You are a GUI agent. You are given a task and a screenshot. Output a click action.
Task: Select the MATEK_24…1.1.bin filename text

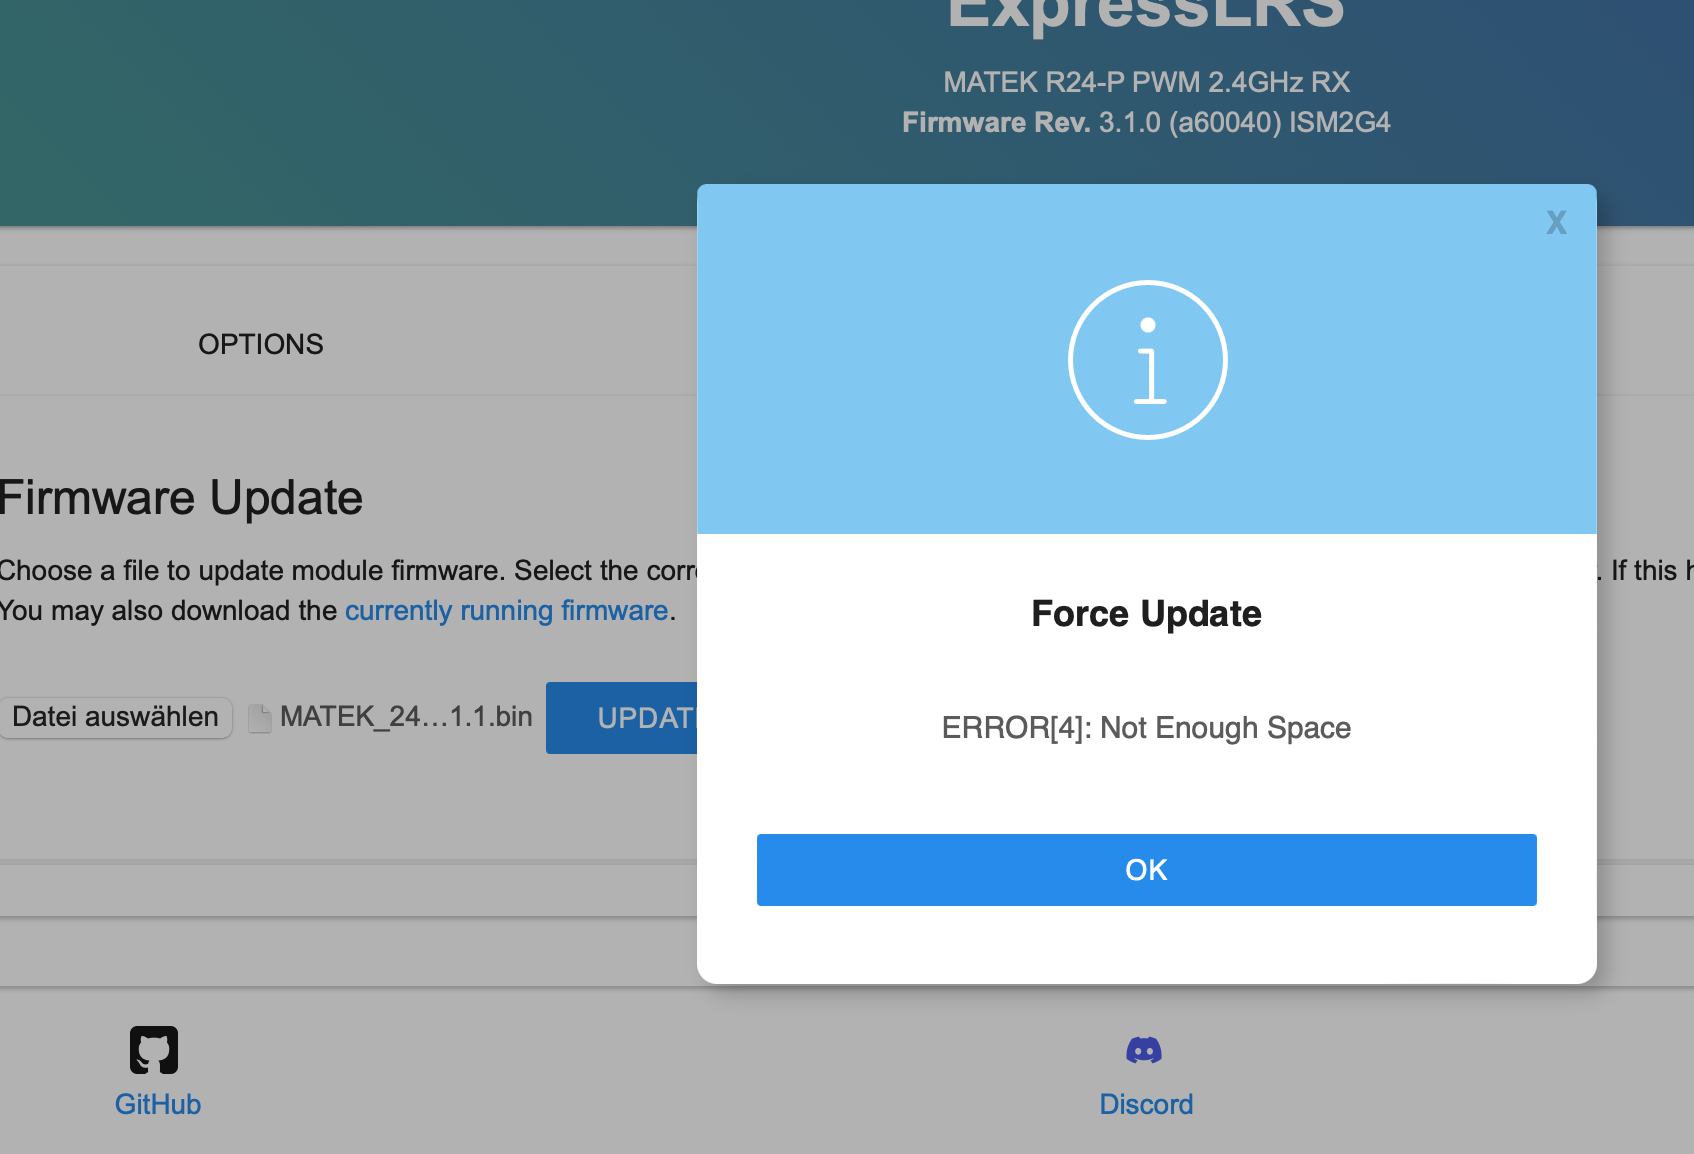[405, 717]
